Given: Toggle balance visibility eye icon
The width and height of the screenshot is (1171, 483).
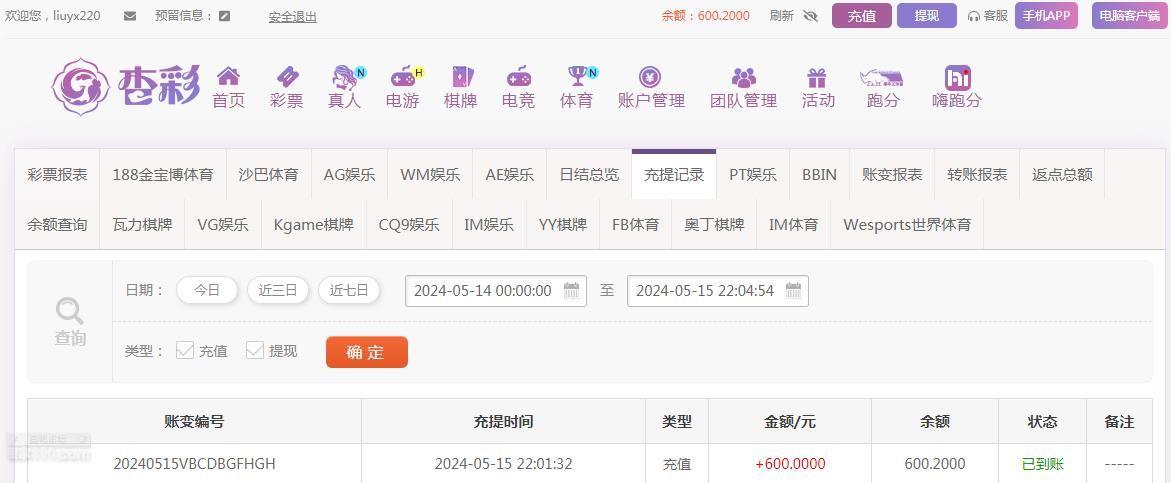Looking at the screenshot, I should click(810, 16).
